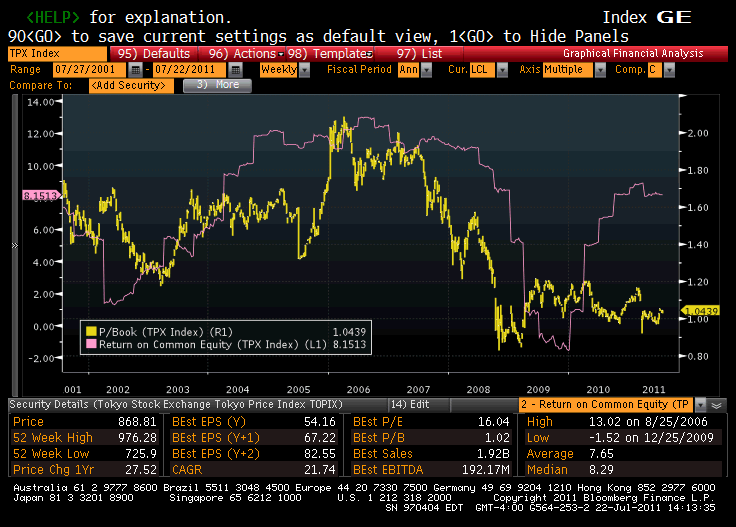The height and width of the screenshot is (527, 736).
Task: Select the 97) List menu item
Action: (419, 53)
